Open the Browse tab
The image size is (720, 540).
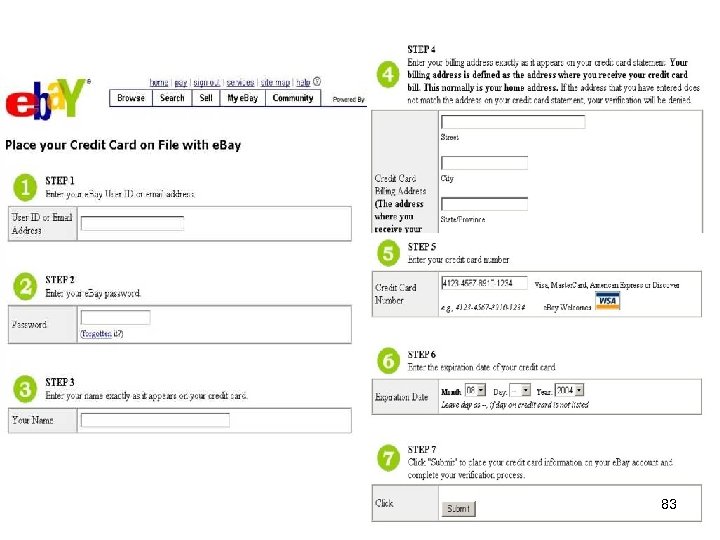pos(131,98)
